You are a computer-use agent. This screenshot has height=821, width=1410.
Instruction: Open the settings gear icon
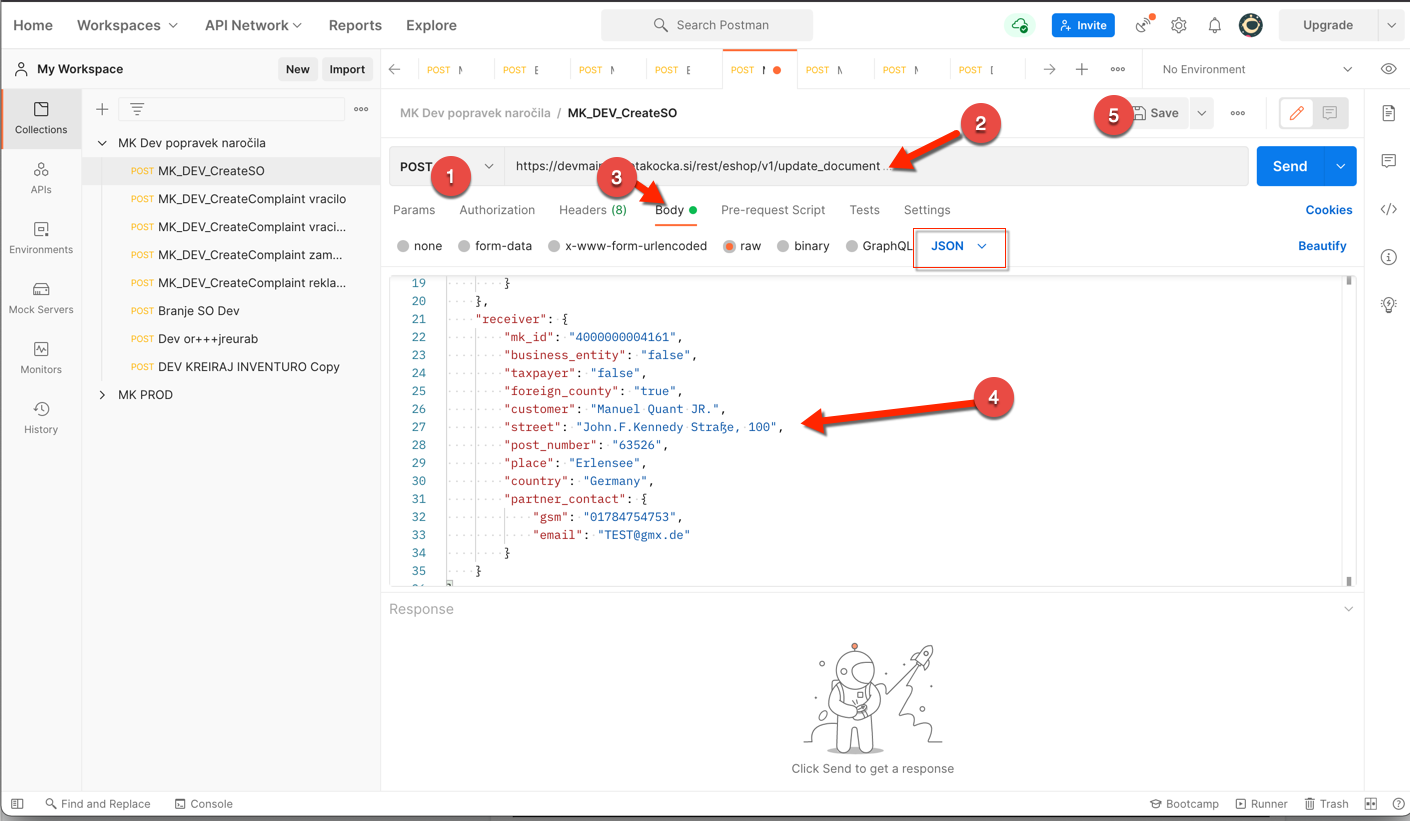point(1179,25)
